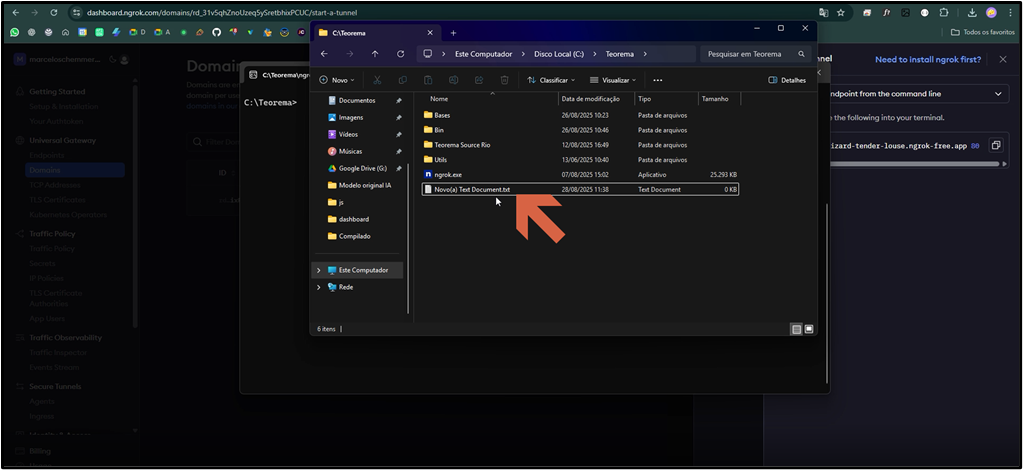Open Chrome downloads icon
Viewport: 1023px width, 470px height.
(x=972, y=12)
